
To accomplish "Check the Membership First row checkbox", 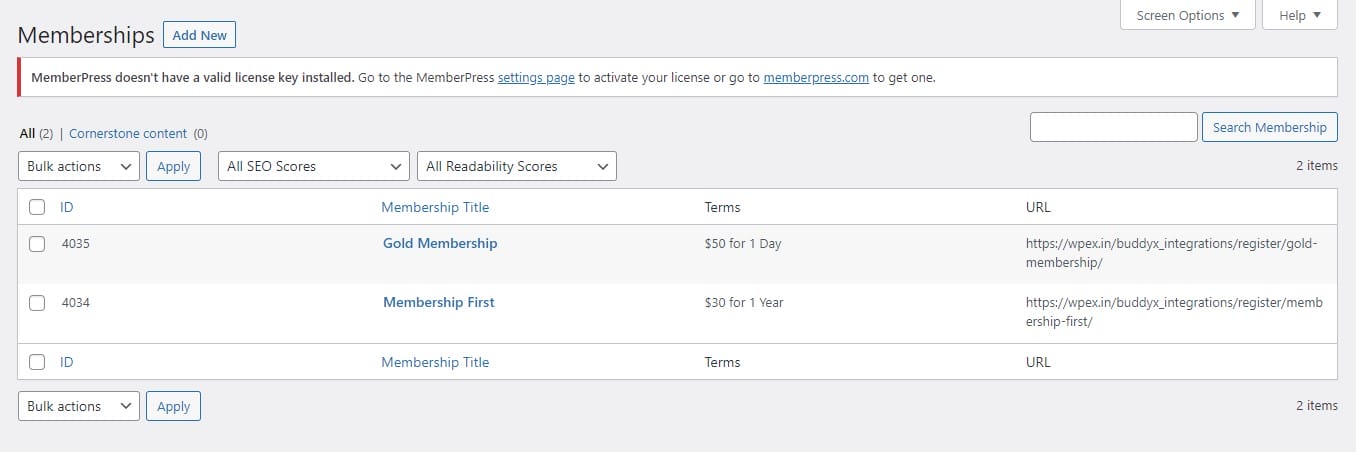I will 37,303.
